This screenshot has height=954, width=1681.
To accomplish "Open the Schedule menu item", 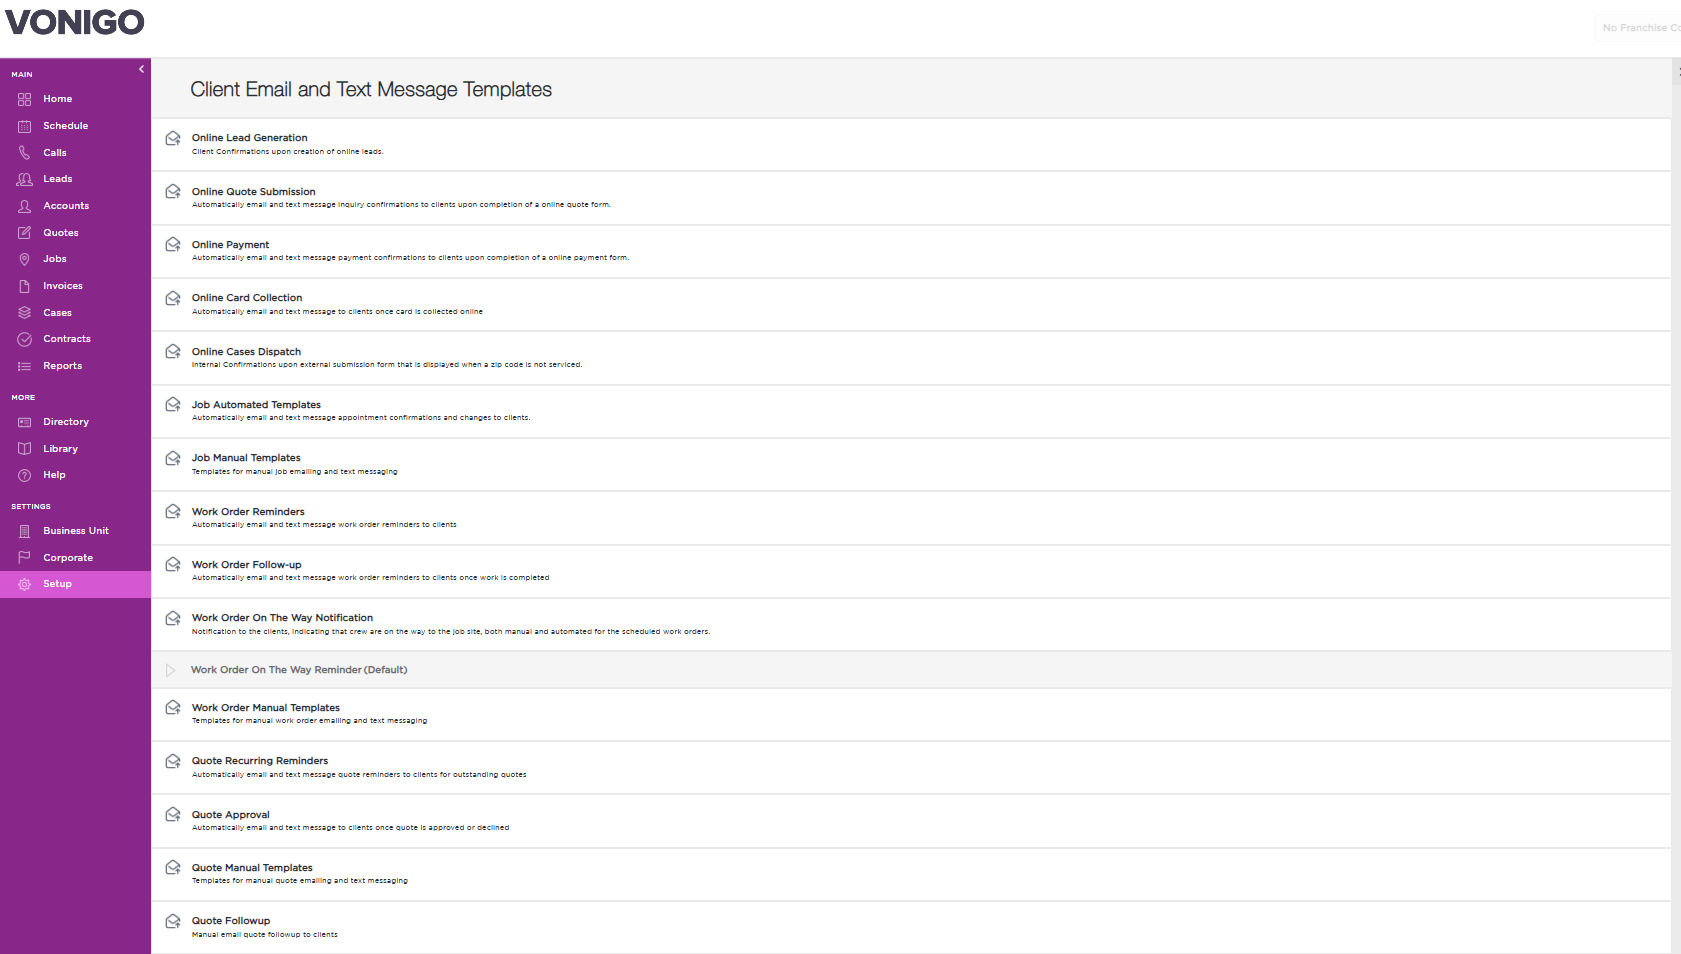I will tap(65, 126).
